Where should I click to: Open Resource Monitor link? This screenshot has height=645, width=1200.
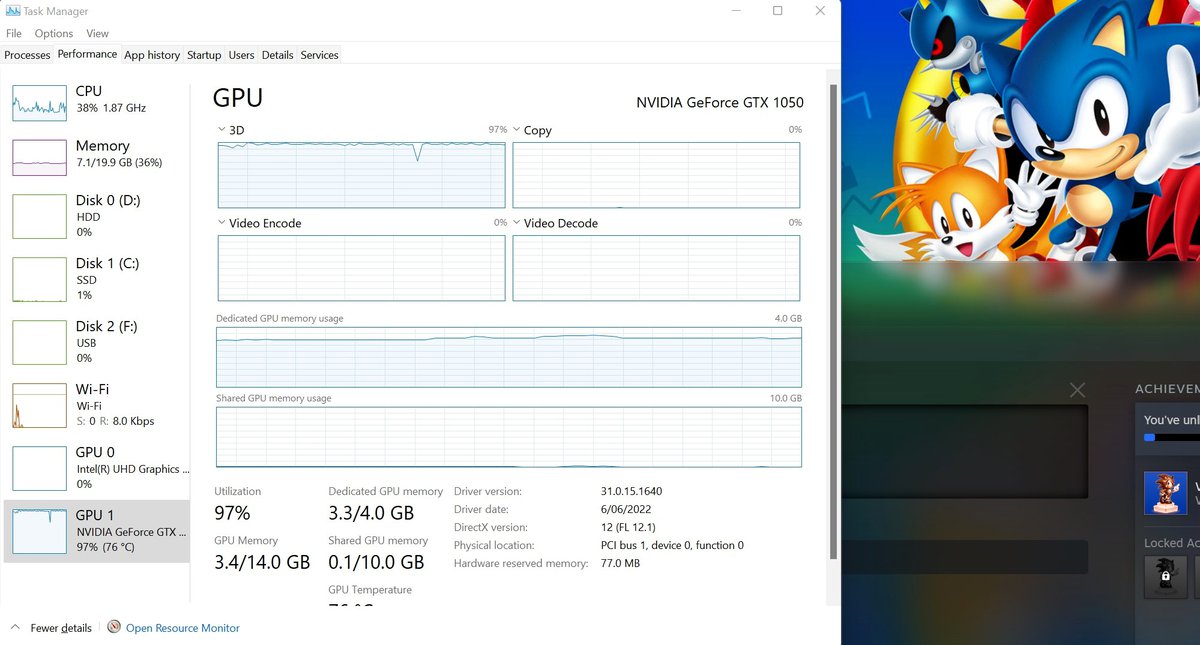183,628
